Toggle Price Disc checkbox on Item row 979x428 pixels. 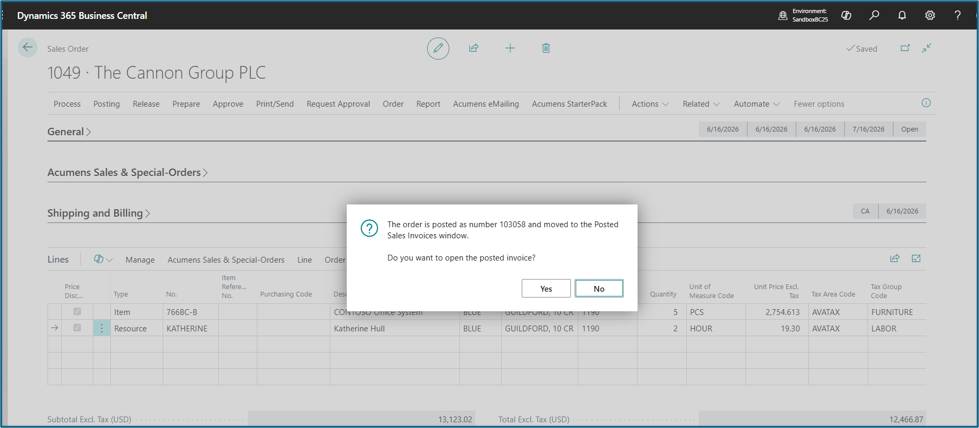pyautogui.click(x=77, y=311)
